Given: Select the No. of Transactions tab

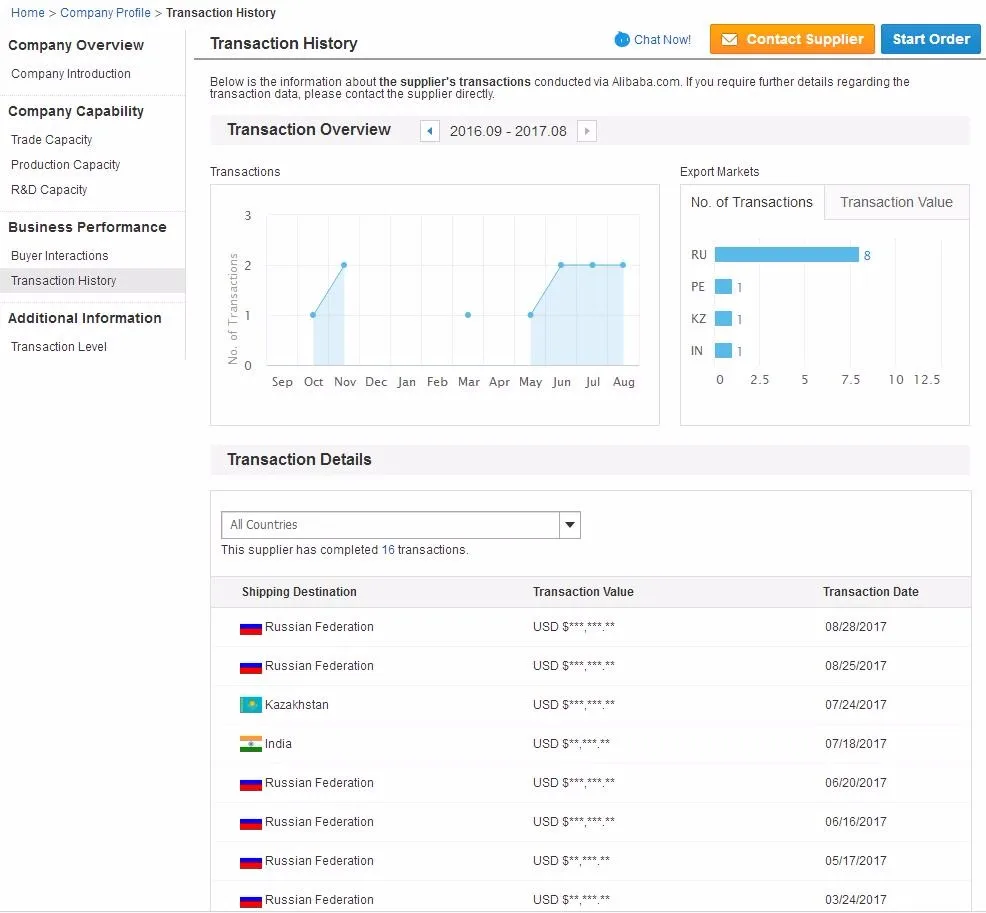Looking at the screenshot, I should 752,202.
